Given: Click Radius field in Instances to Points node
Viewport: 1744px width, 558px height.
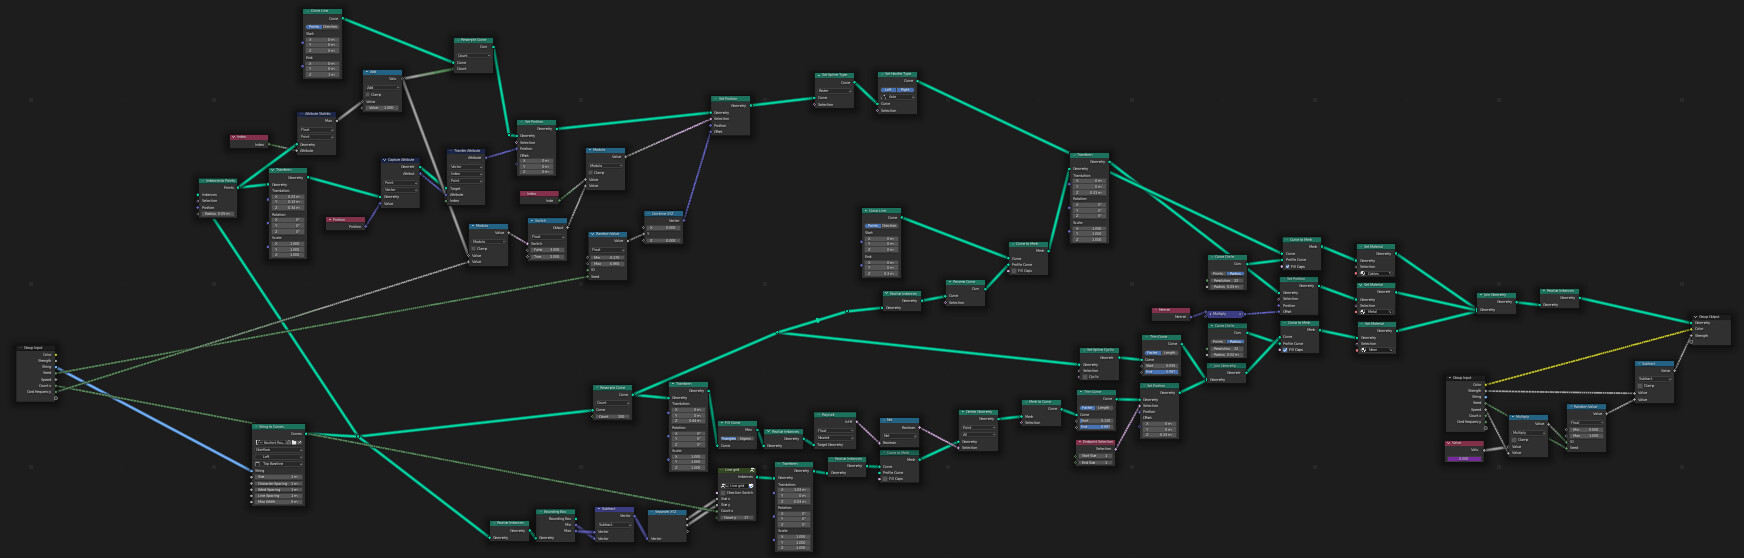Looking at the screenshot, I should (x=218, y=213).
